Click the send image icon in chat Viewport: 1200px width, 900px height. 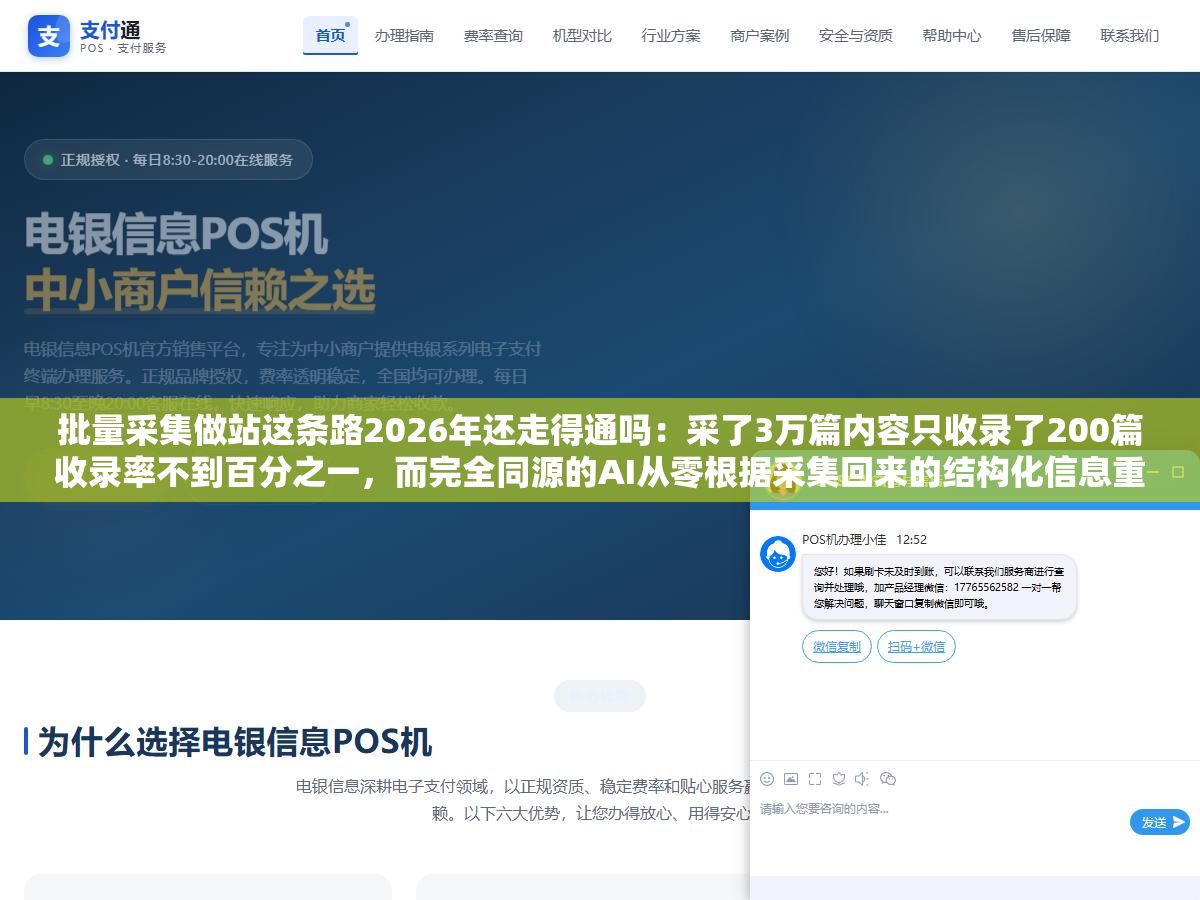791,779
